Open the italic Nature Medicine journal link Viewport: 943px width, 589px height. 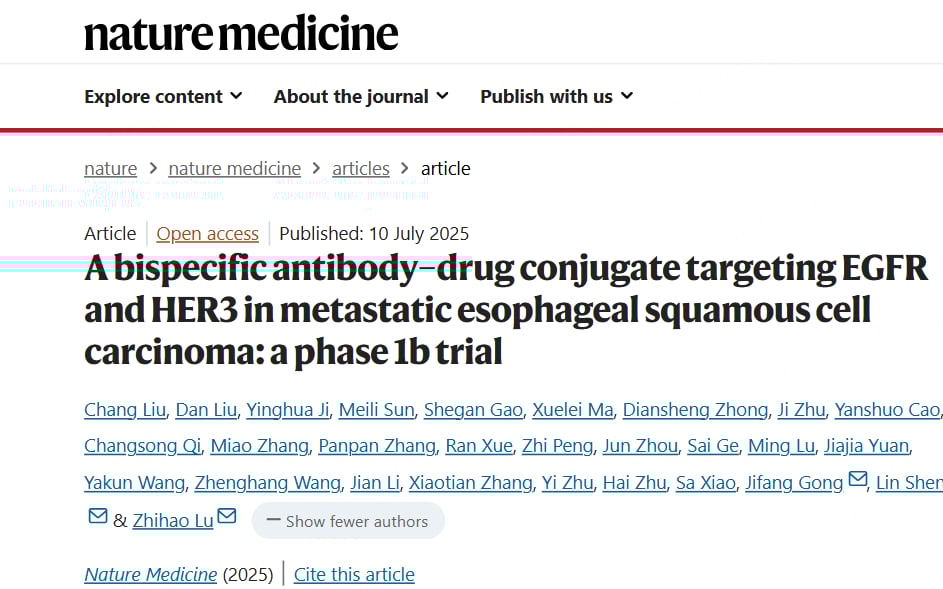pos(151,574)
